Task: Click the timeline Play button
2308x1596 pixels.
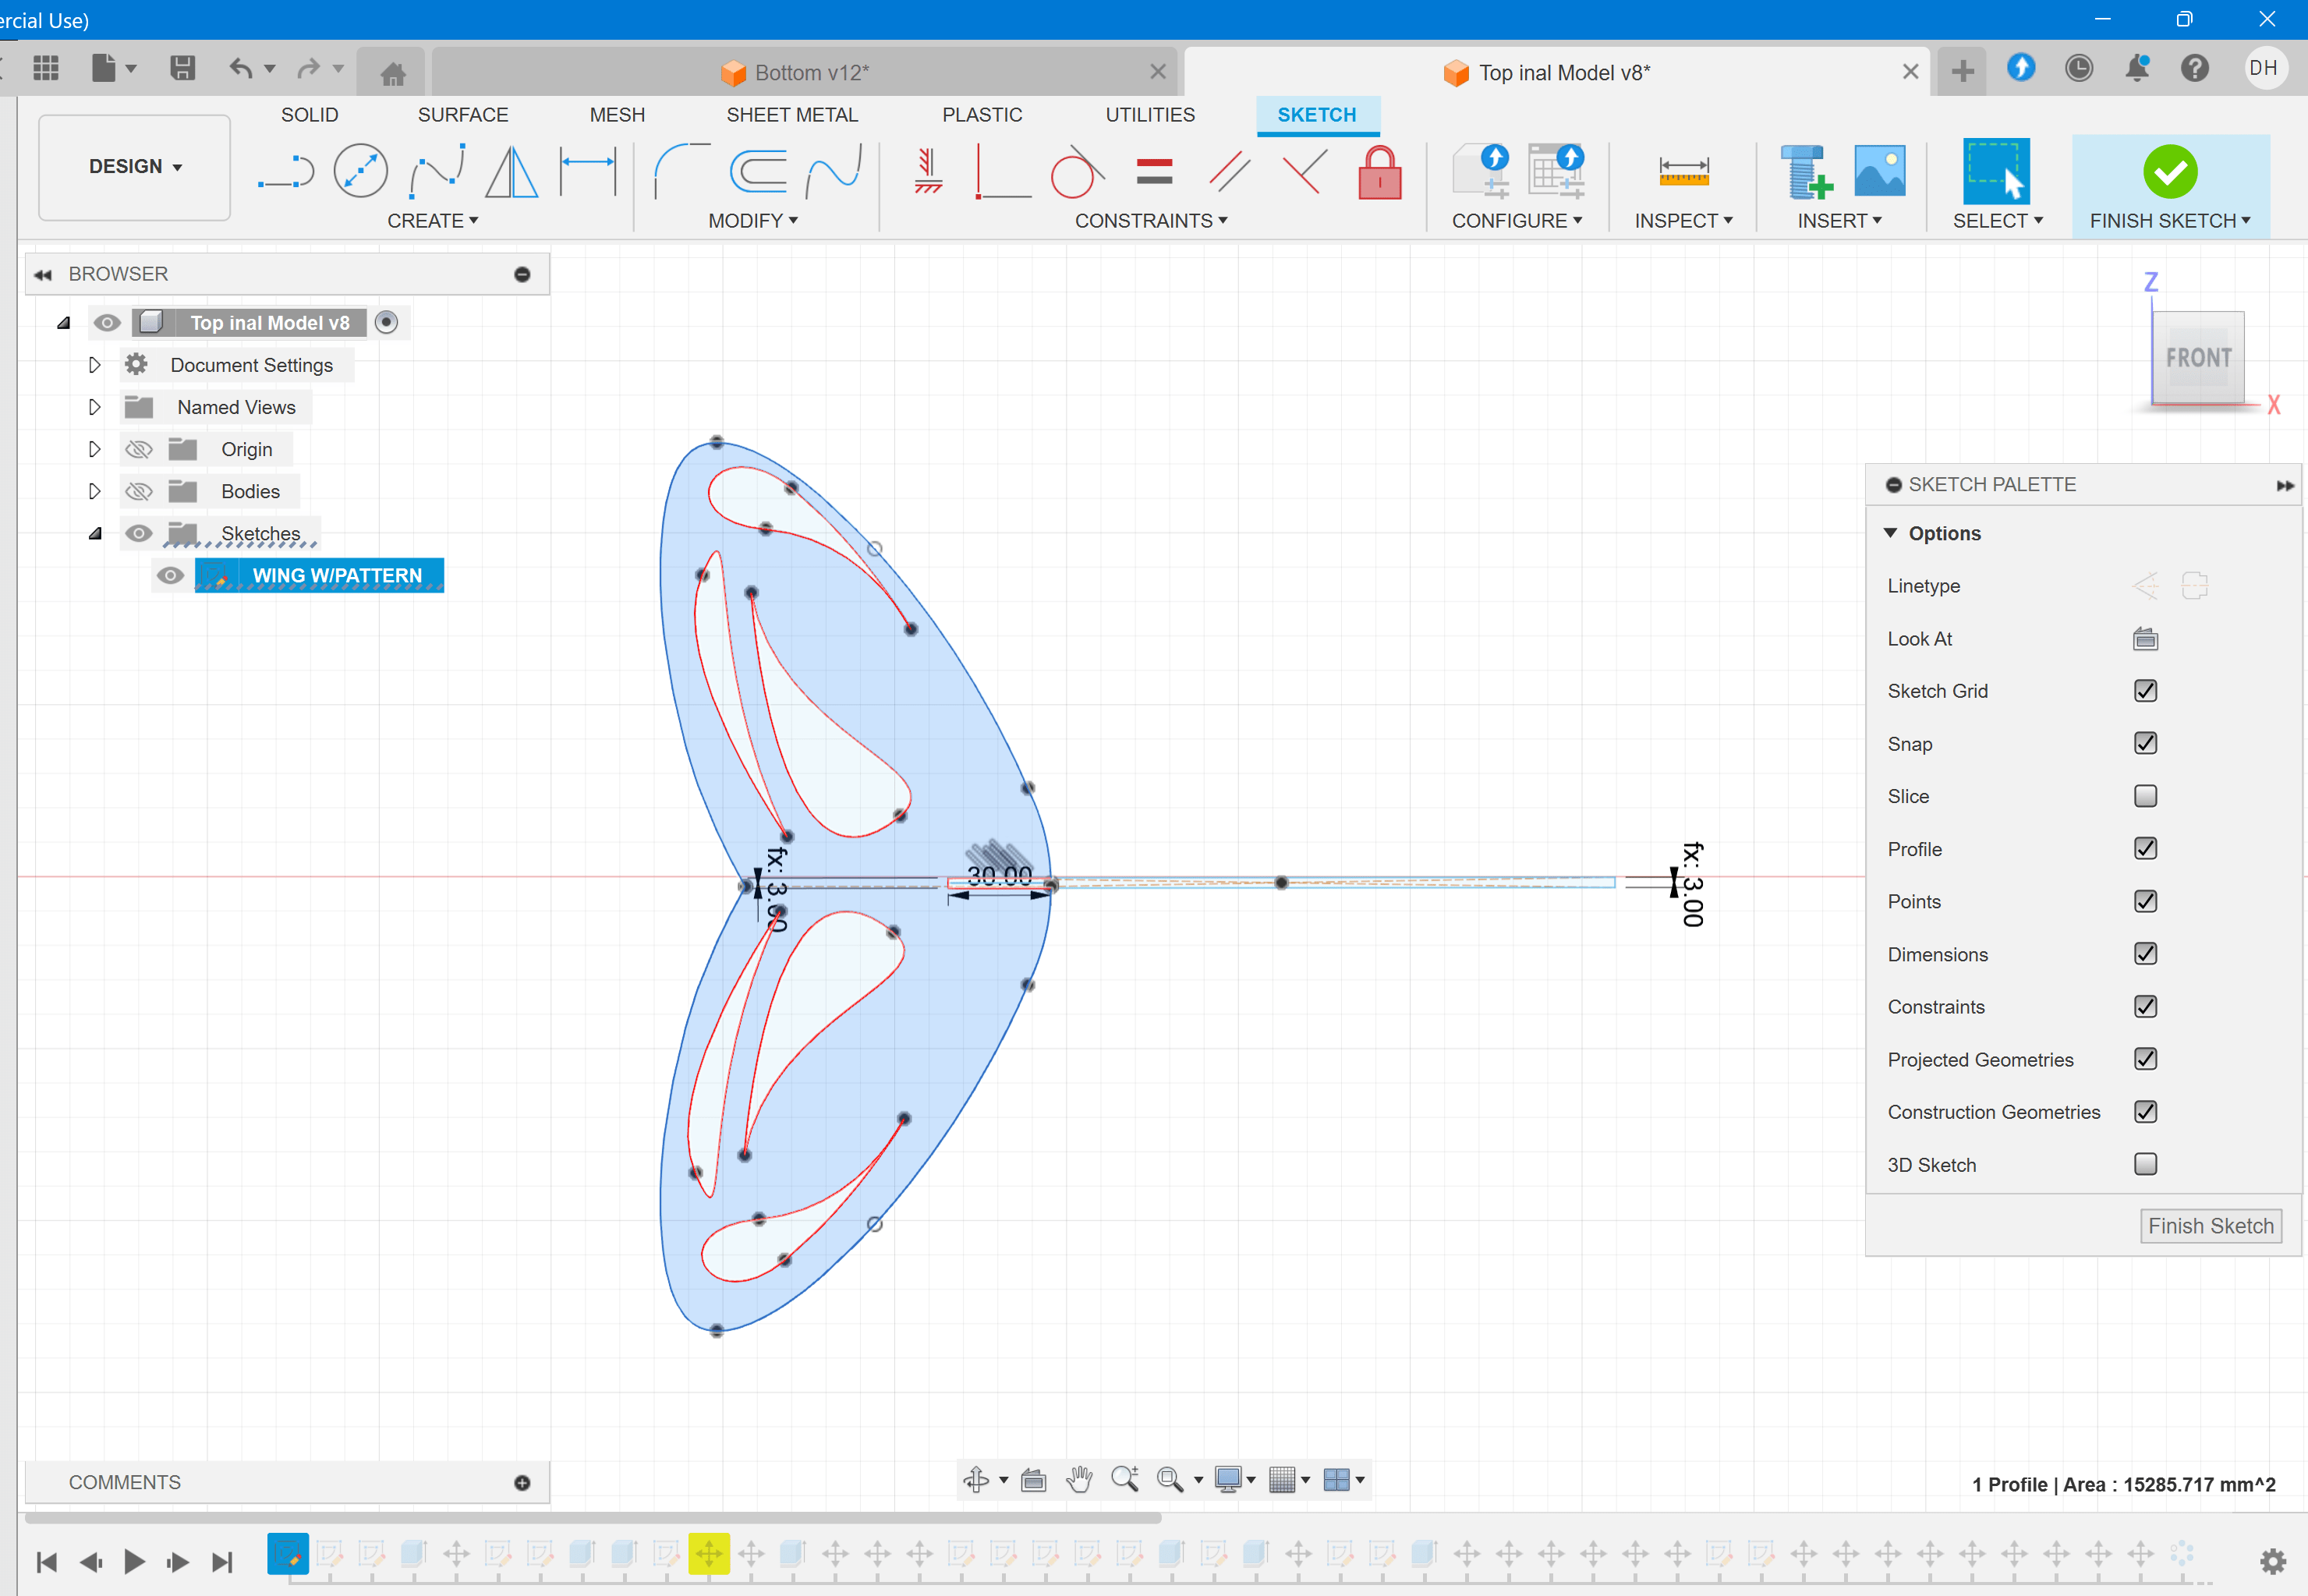Action: point(134,1561)
